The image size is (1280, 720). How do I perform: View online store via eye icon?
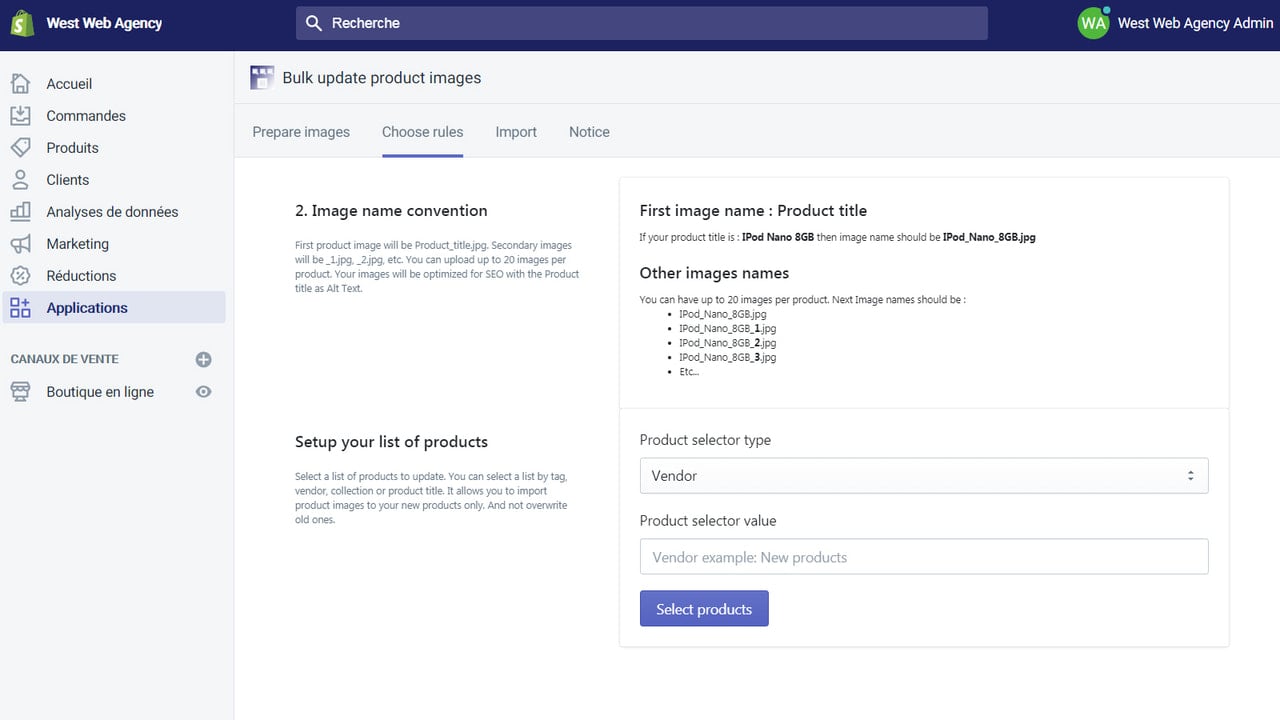pyautogui.click(x=203, y=391)
